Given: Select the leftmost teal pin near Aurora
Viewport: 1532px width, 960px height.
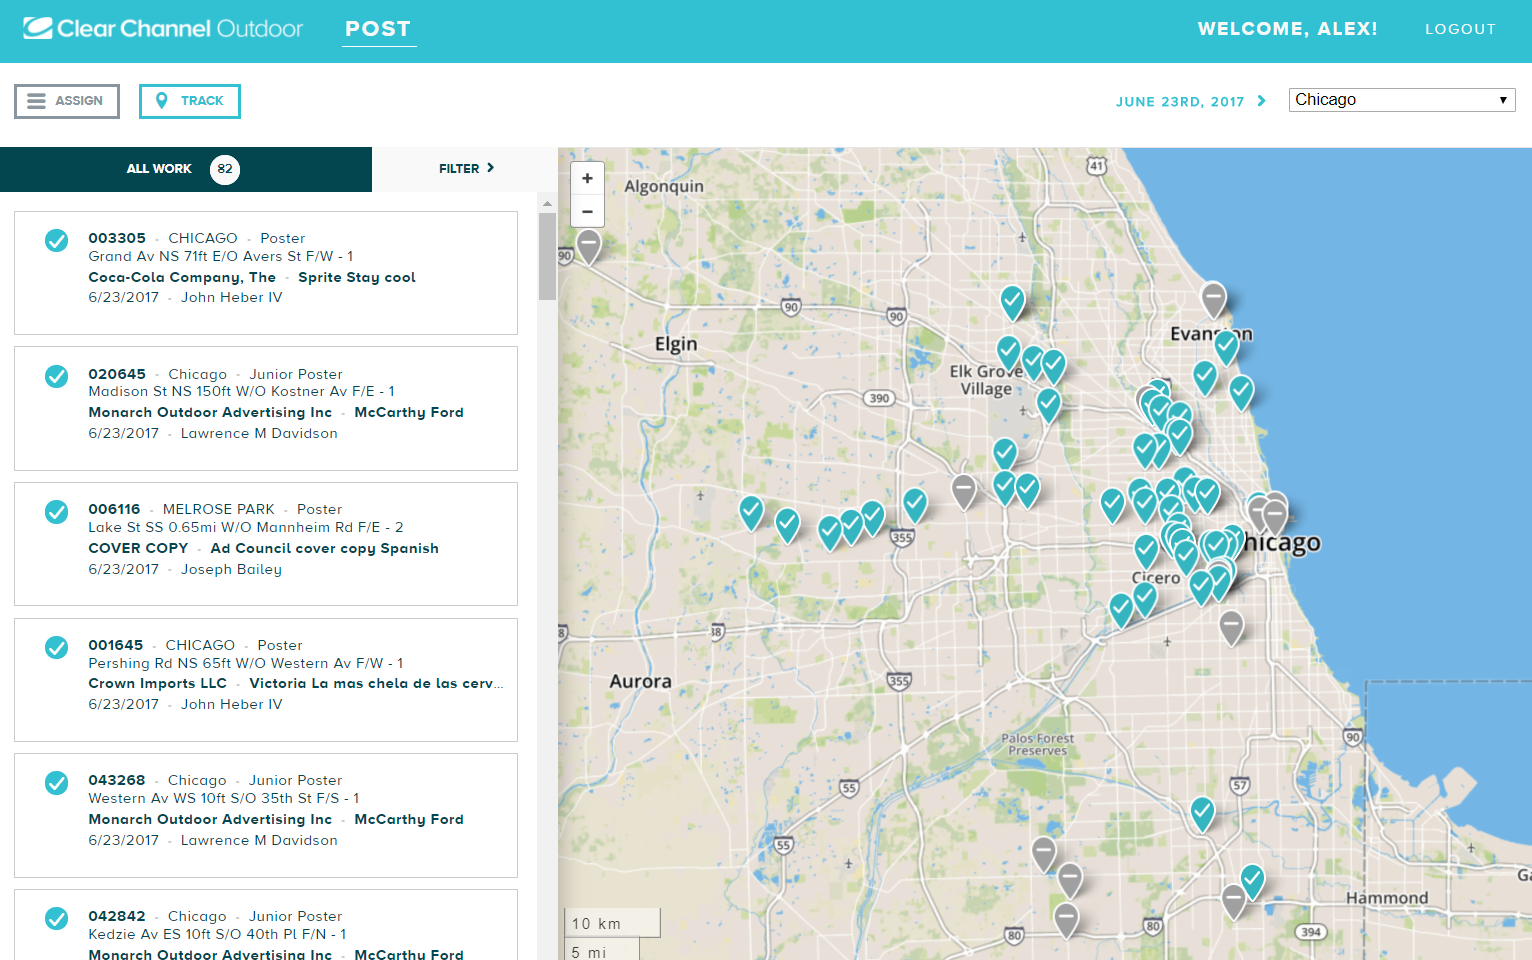Looking at the screenshot, I should pos(751,511).
